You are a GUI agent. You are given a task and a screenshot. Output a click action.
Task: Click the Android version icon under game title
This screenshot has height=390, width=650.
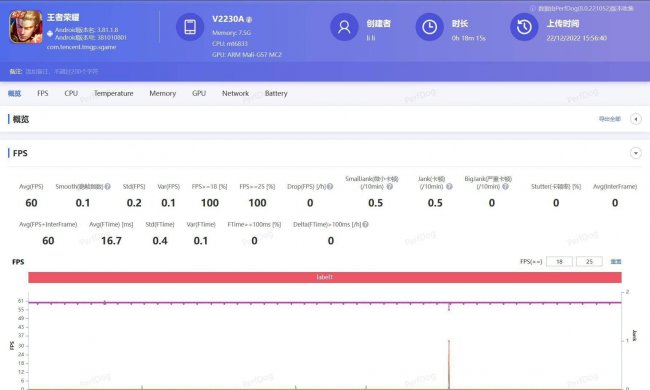50,34
